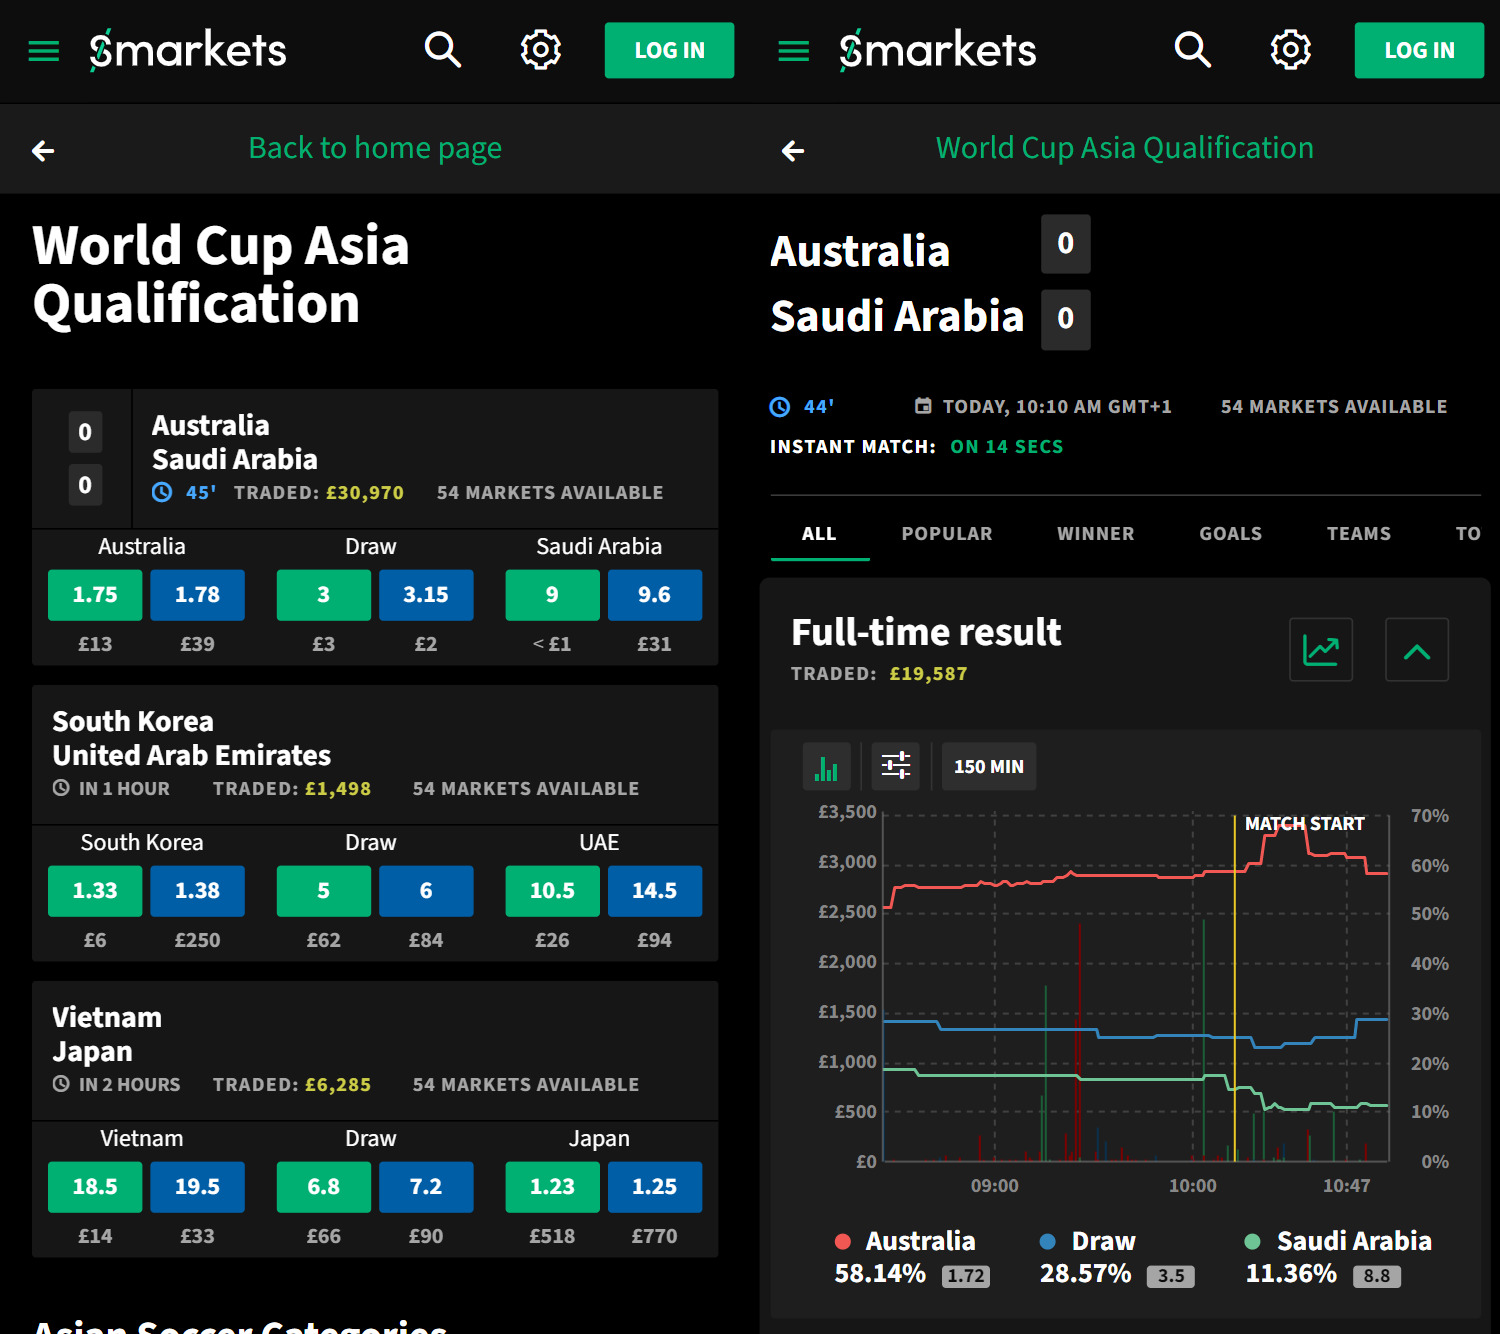Viewport: 1500px width, 1334px height.
Task: Open the hamburger menu in left panel
Action: (x=43, y=51)
